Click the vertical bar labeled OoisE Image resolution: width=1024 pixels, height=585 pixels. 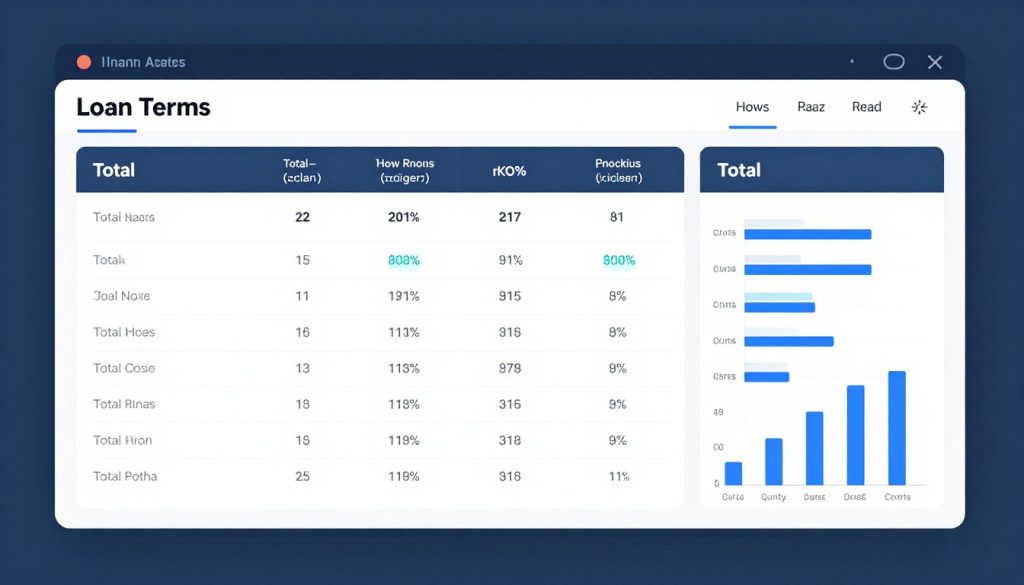point(856,435)
